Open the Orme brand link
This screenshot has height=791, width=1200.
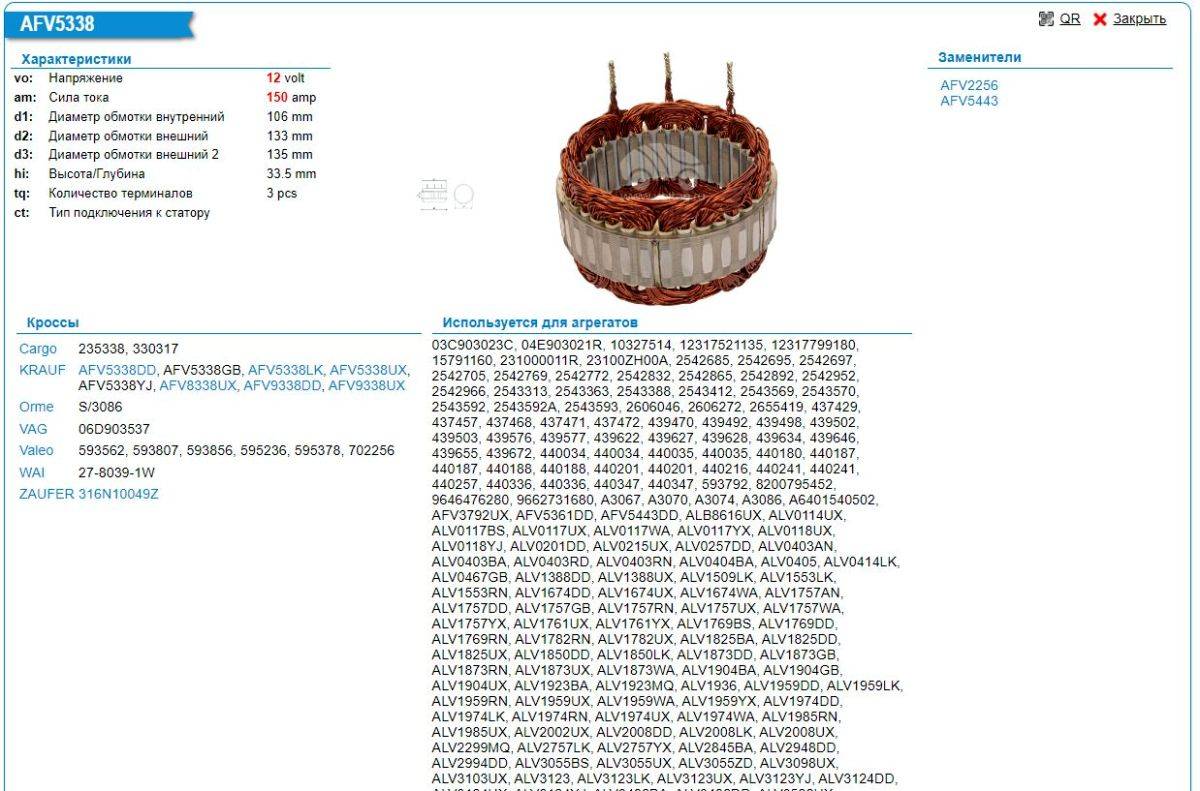pyautogui.click(x=36, y=407)
